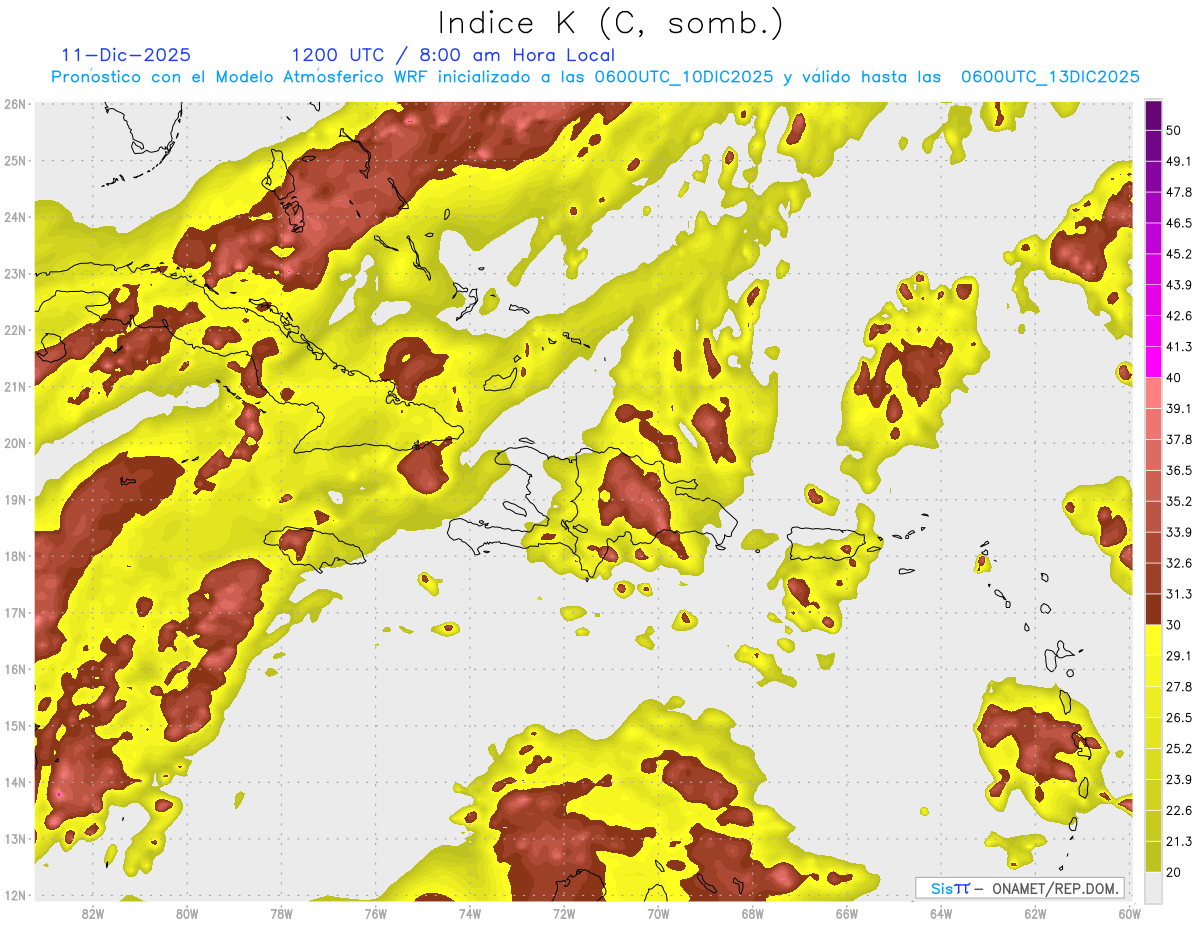Screen dimensions: 1200x927
Task: Click the colorbar value "43.9"
Action: 1179,285
